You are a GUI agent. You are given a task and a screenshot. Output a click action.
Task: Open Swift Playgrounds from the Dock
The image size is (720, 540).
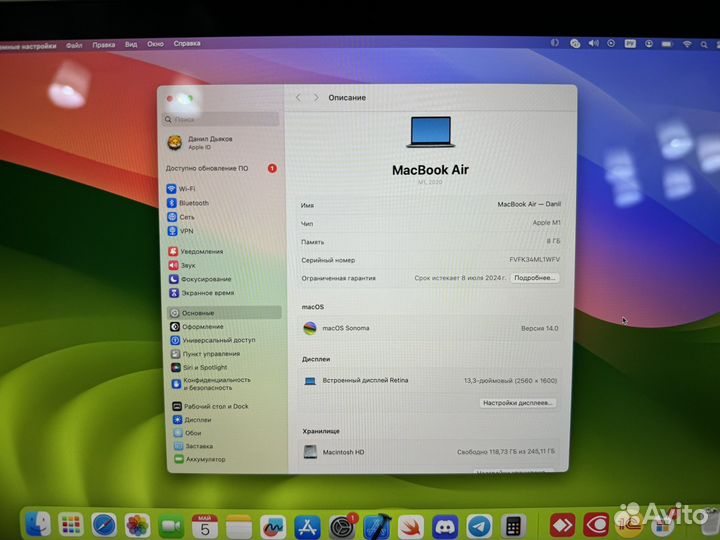[x=411, y=527]
